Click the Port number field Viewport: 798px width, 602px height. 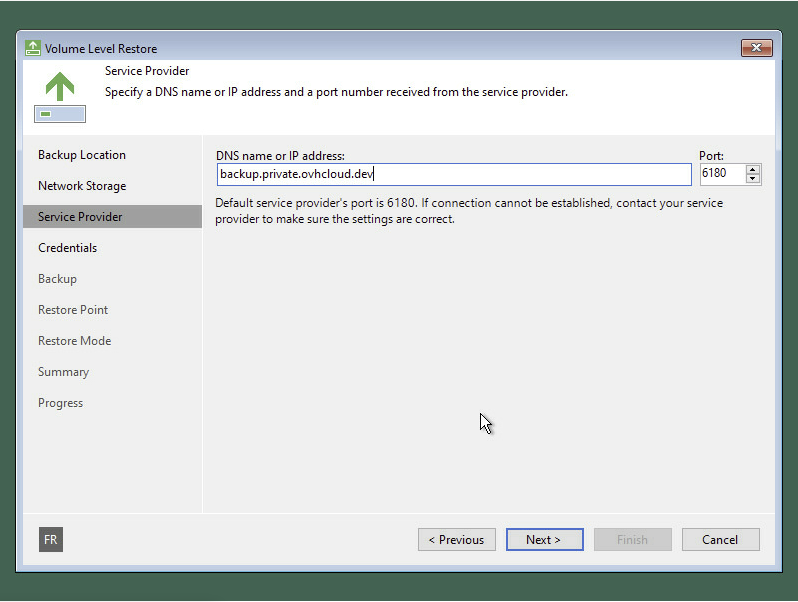tap(722, 174)
